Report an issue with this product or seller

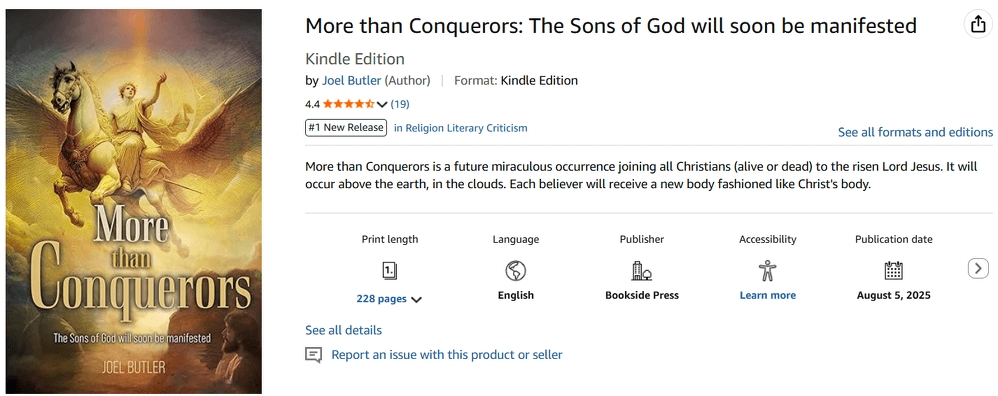tap(447, 355)
